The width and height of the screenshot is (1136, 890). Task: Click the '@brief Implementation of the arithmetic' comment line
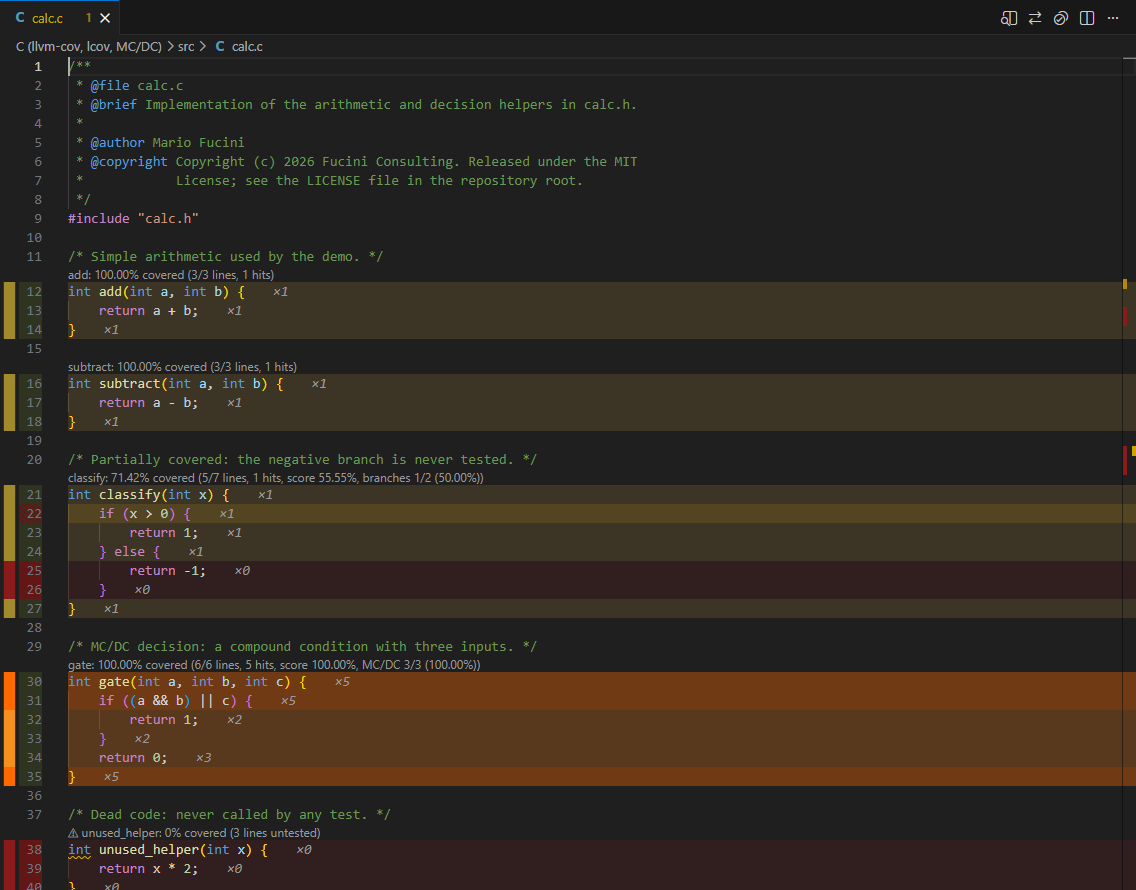pos(356,104)
